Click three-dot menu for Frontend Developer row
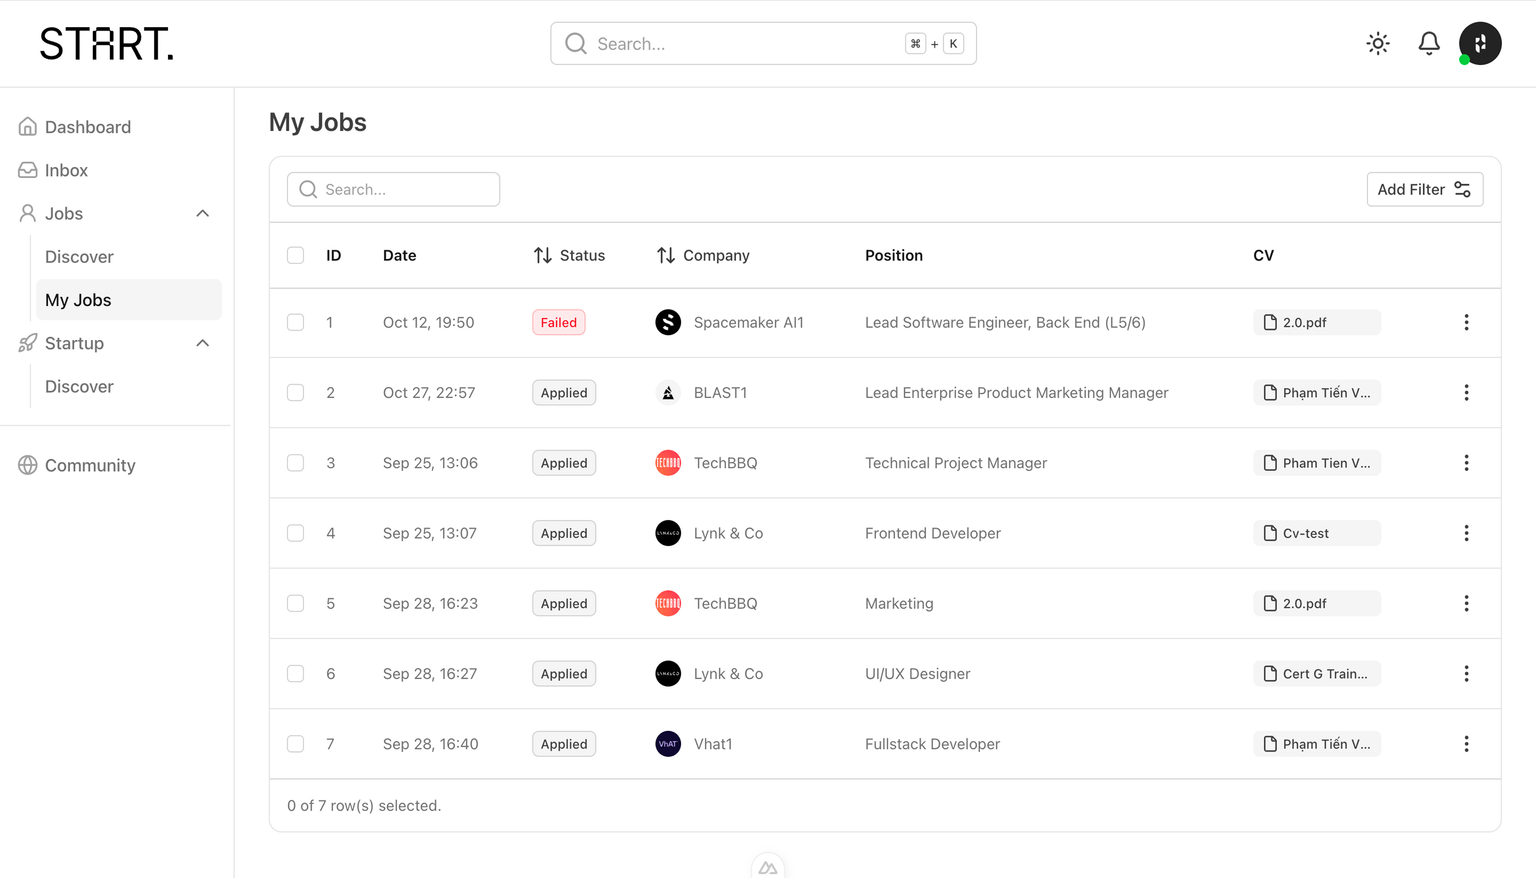 pyautogui.click(x=1466, y=534)
